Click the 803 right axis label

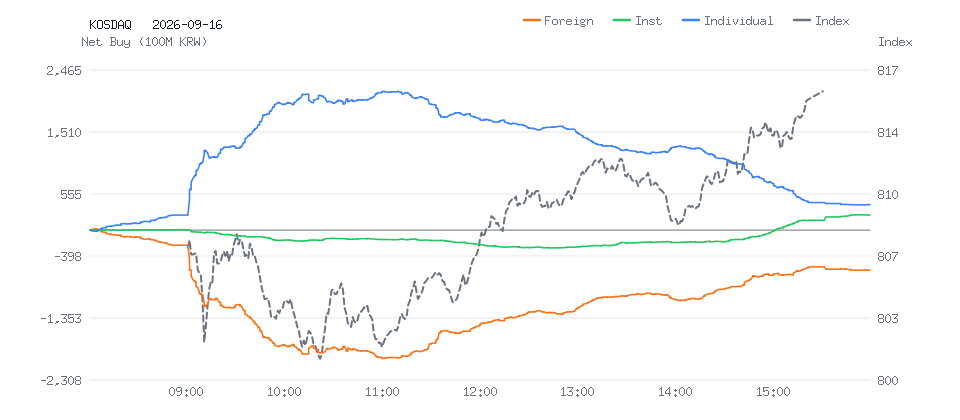888,318
